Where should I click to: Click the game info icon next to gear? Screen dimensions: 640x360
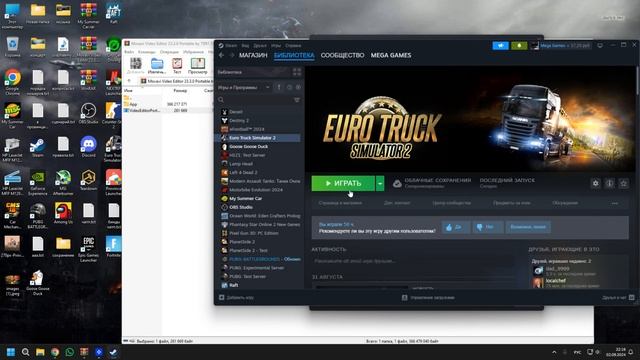[609, 183]
